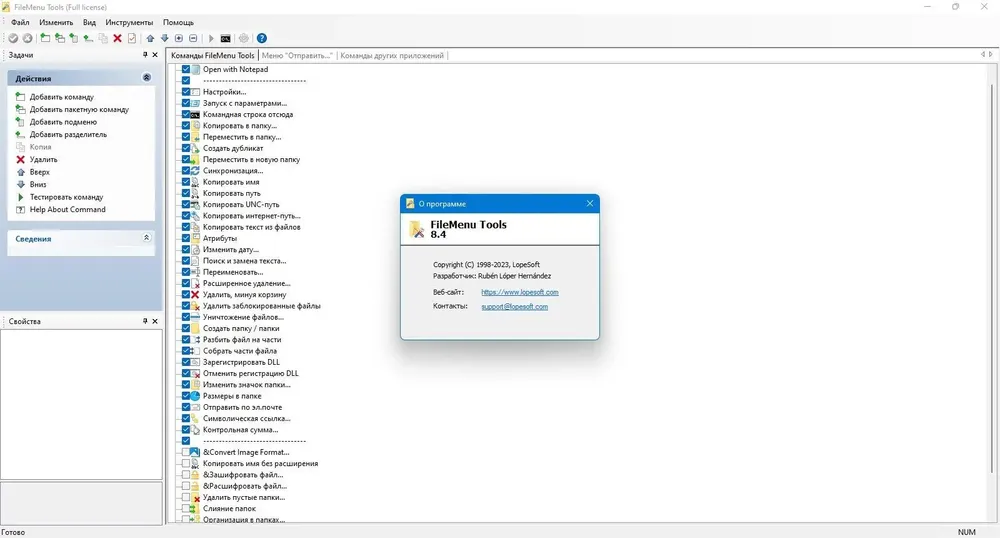Uncheck the Переименовать... checkbox
Image resolution: width=1000 pixels, height=538 pixels.
coord(186,272)
